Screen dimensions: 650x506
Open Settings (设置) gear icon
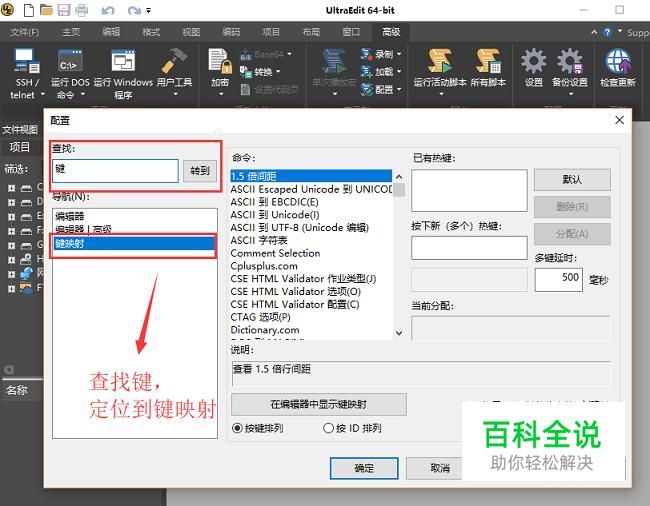[x=534, y=61]
